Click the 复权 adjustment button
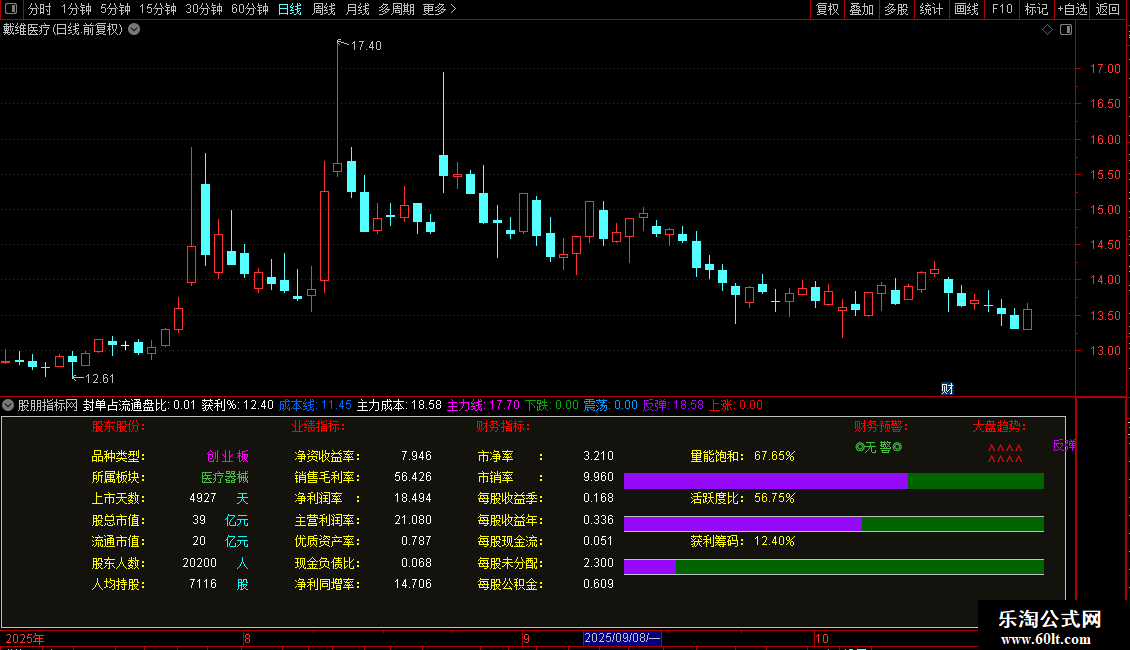Screen dimensions: 1130x650 tap(828, 10)
